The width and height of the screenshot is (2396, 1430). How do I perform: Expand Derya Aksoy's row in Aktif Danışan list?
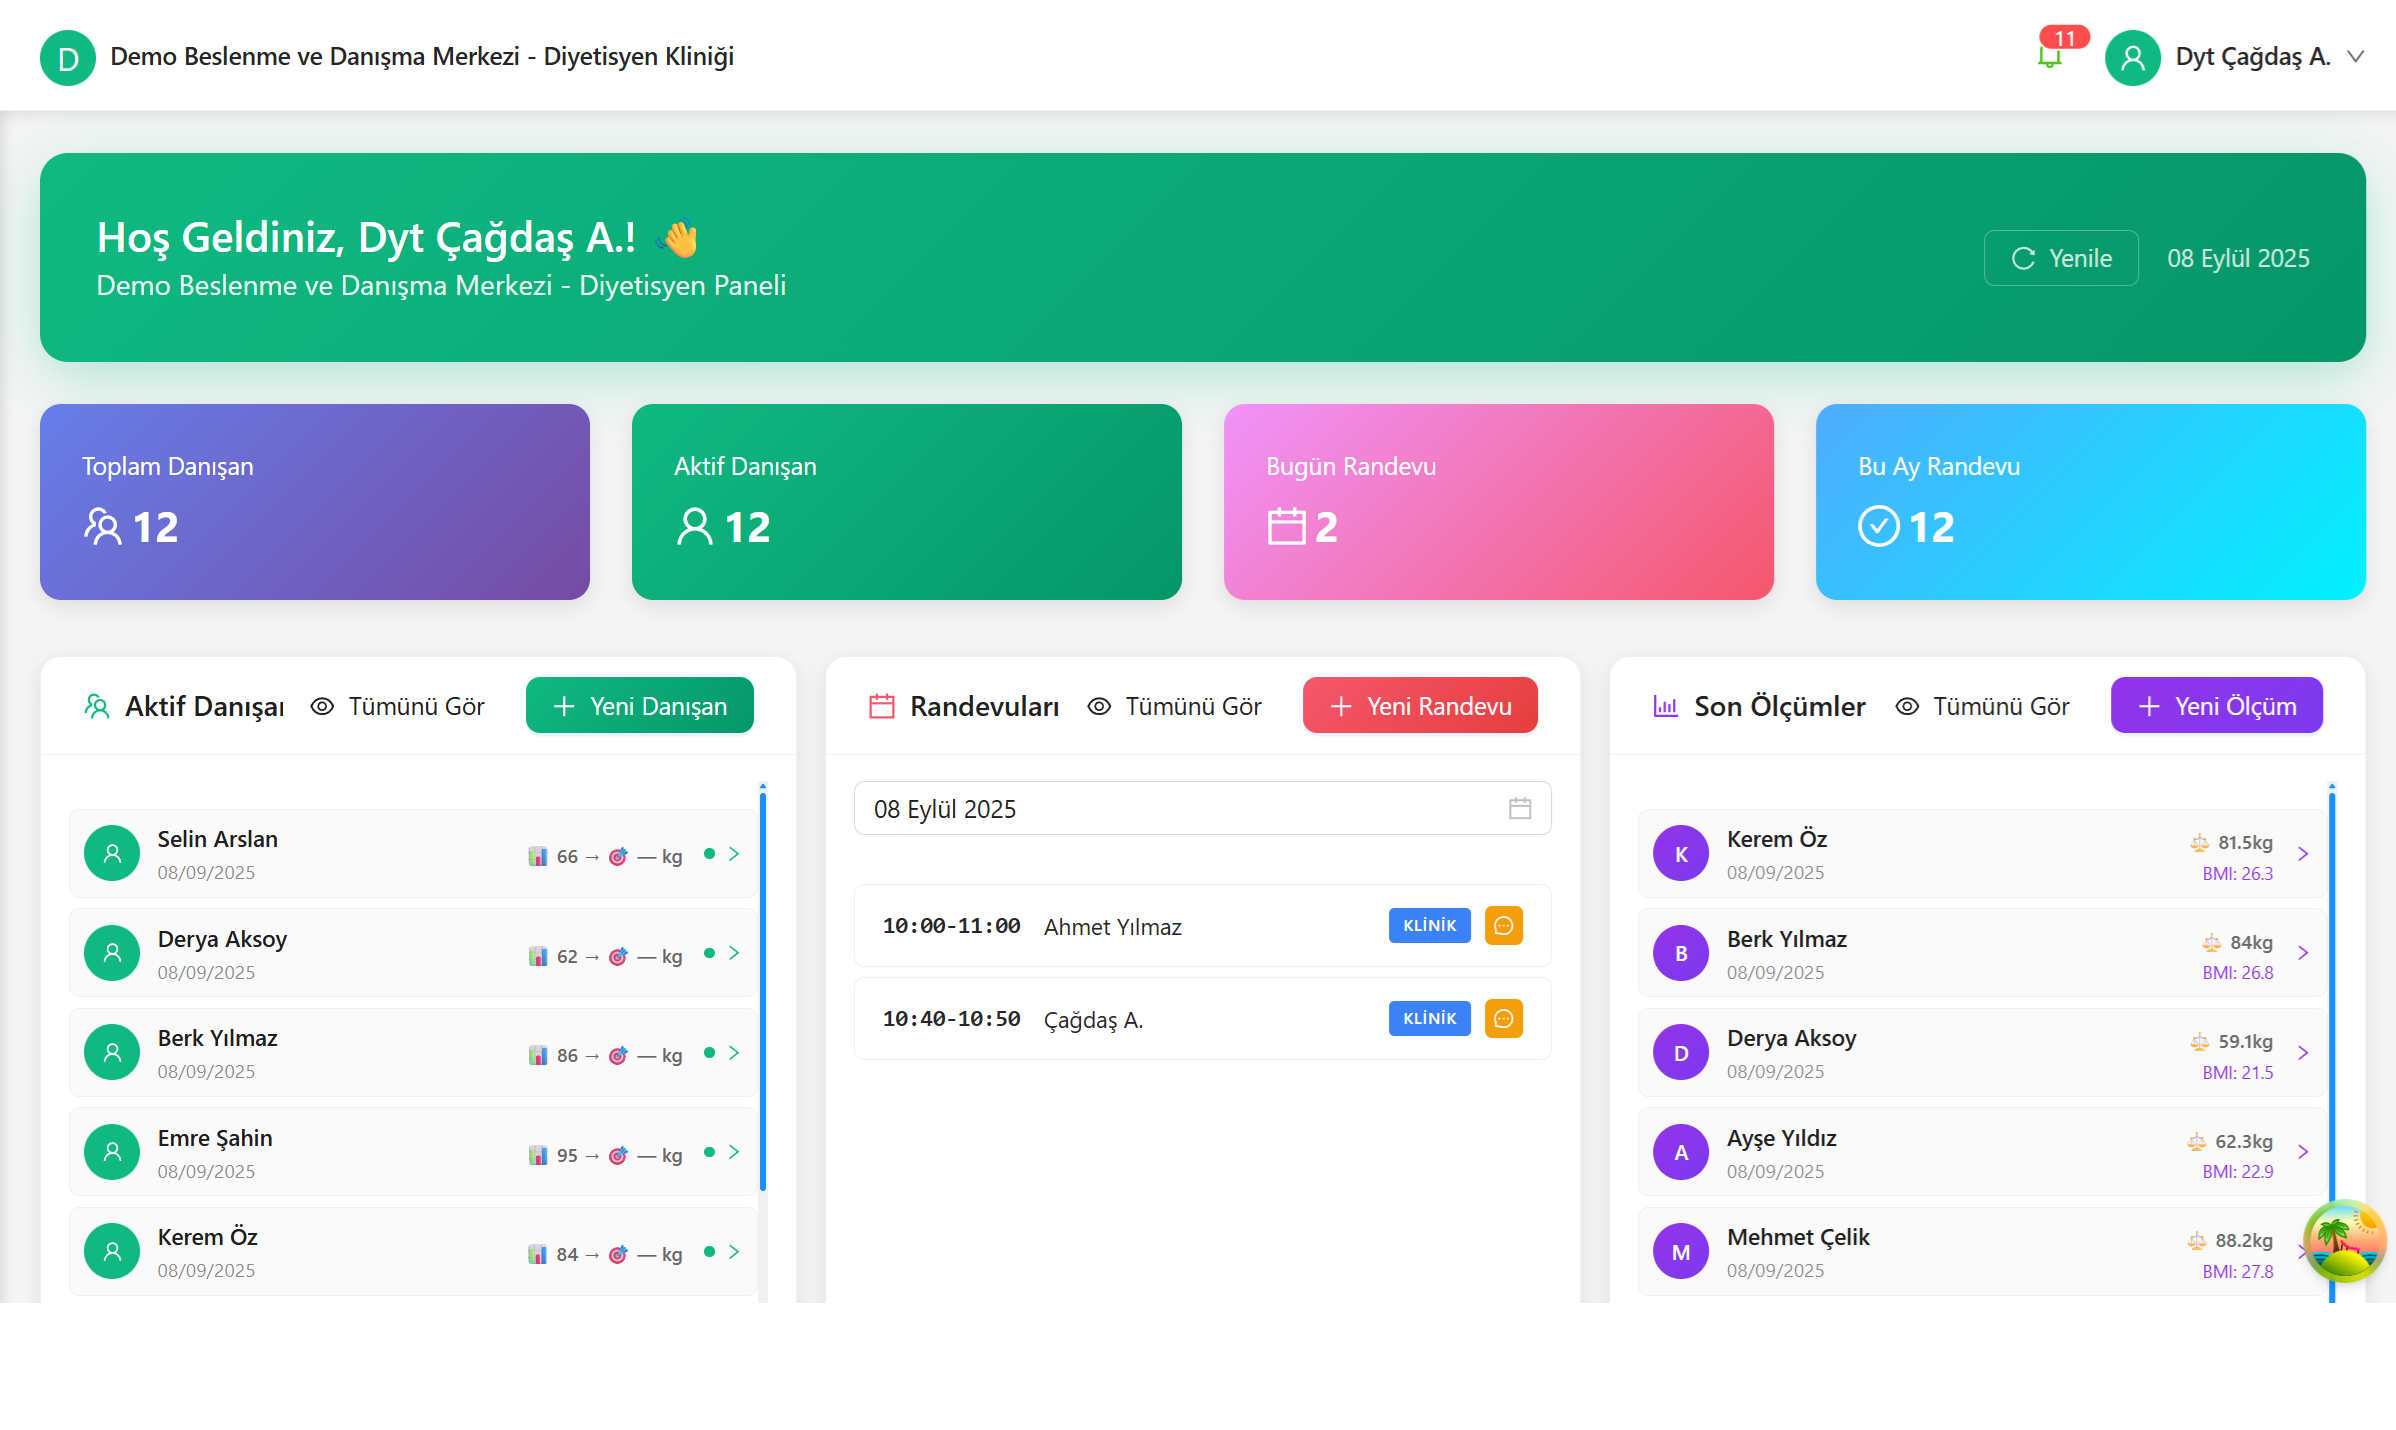[735, 953]
